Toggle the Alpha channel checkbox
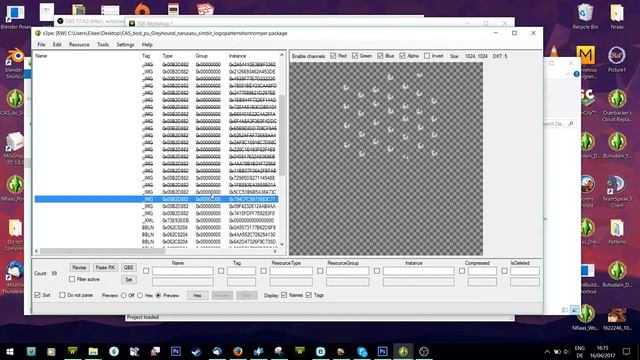 pyautogui.click(x=402, y=56)
